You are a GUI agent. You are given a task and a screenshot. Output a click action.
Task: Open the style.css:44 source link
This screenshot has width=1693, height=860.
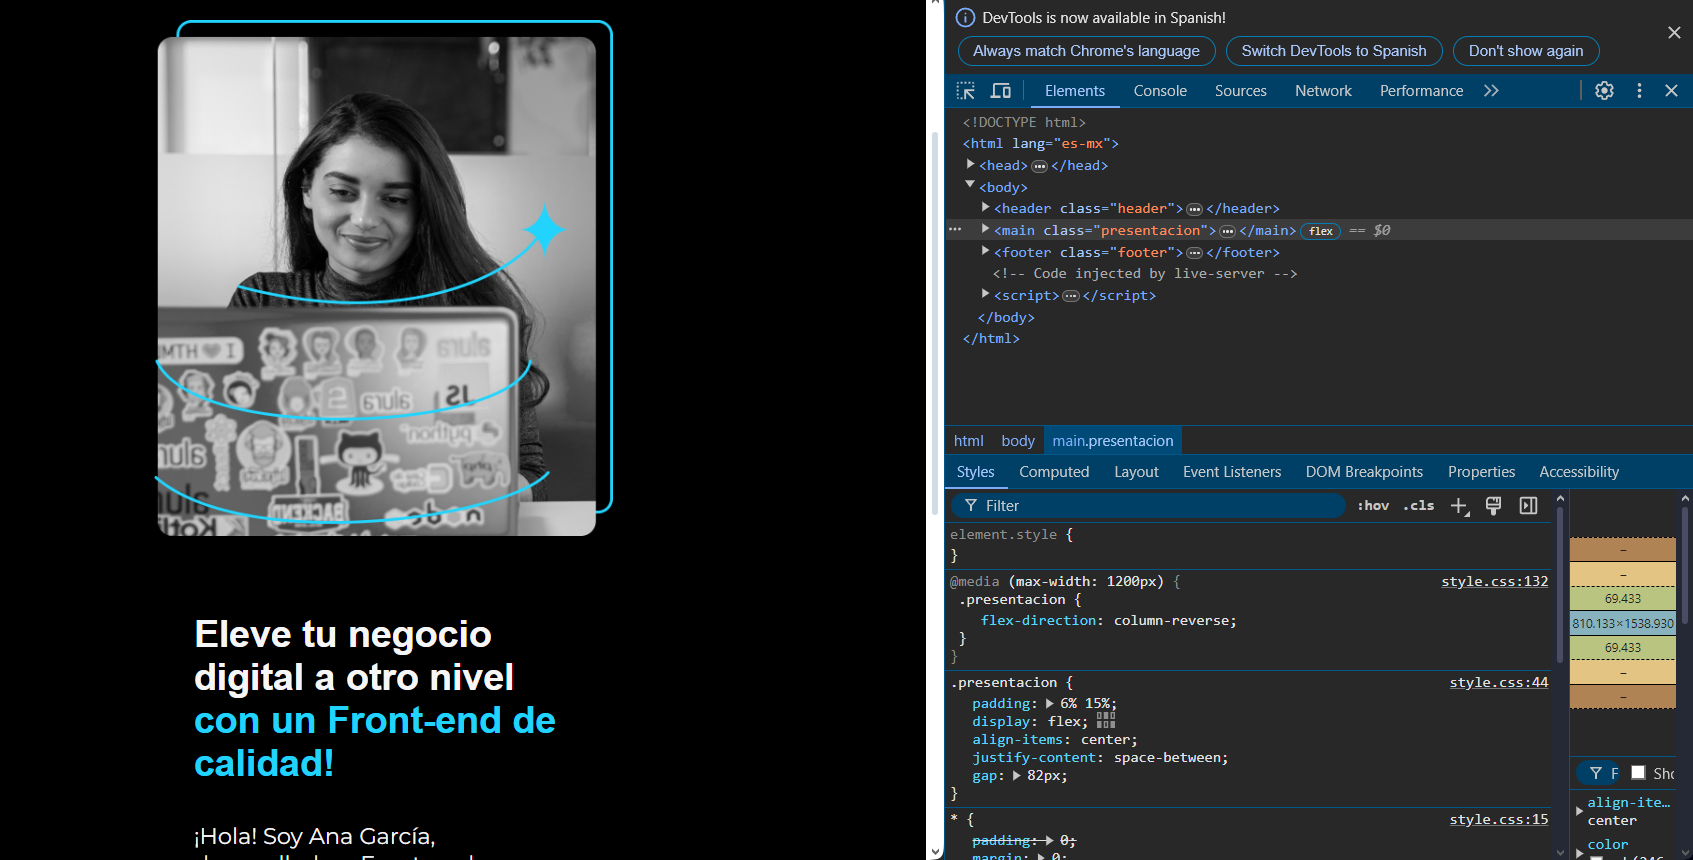[1498, 683]
